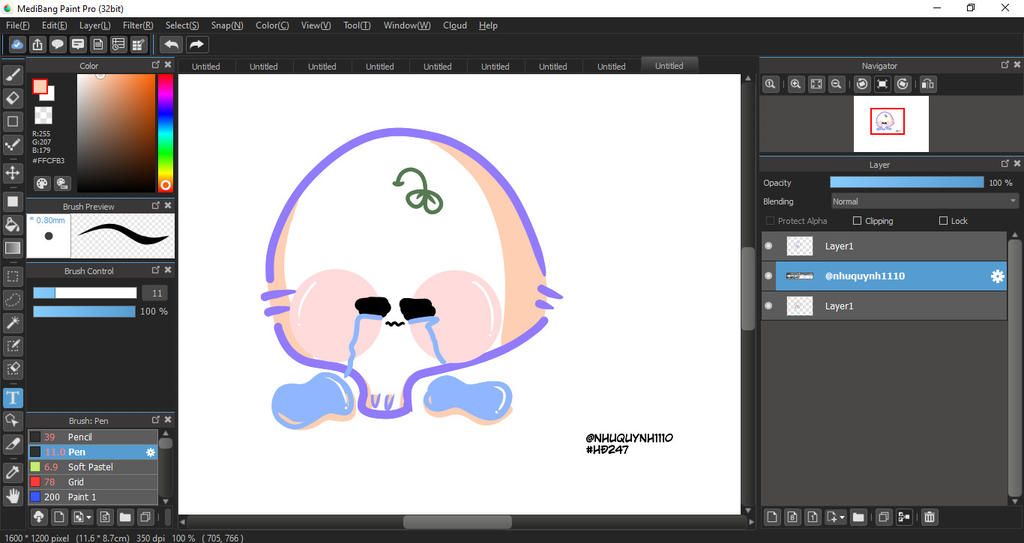Open the Window menu

[407, 25]
